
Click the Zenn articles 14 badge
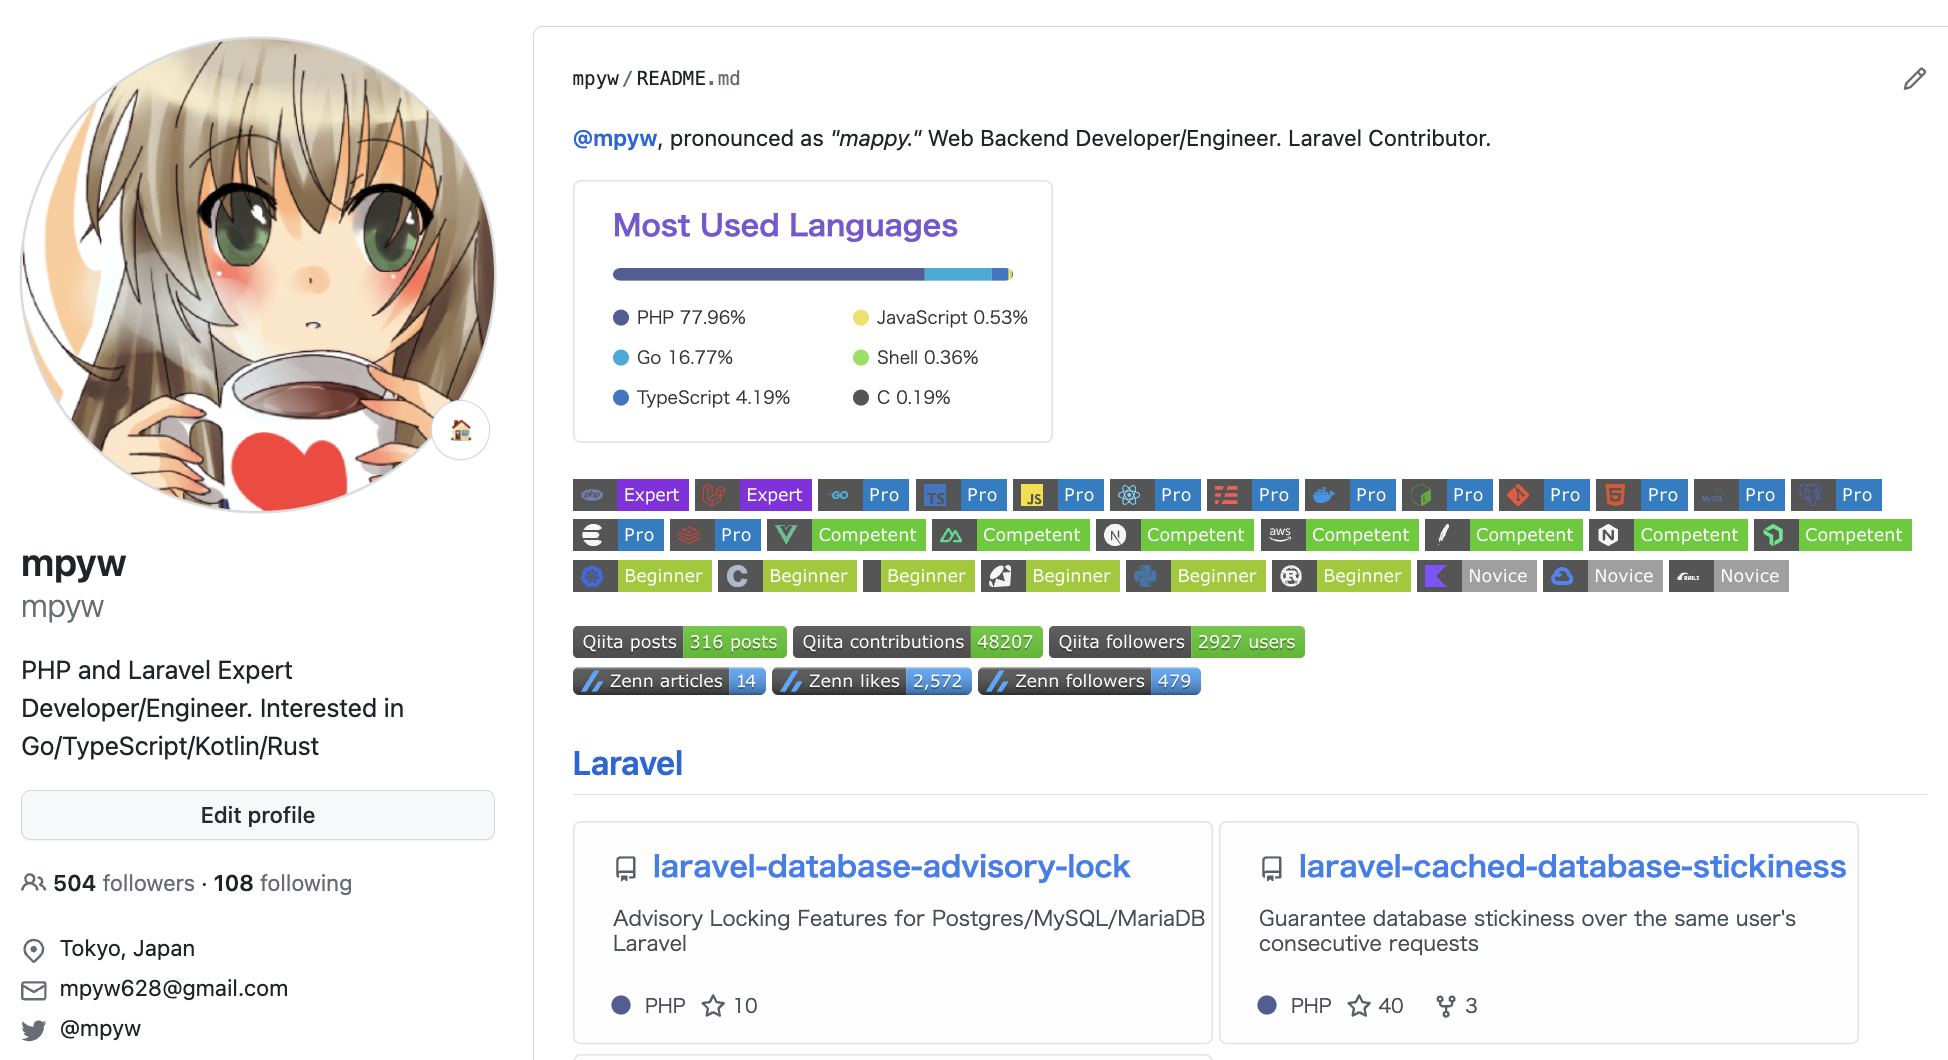[x=669, y=681]
